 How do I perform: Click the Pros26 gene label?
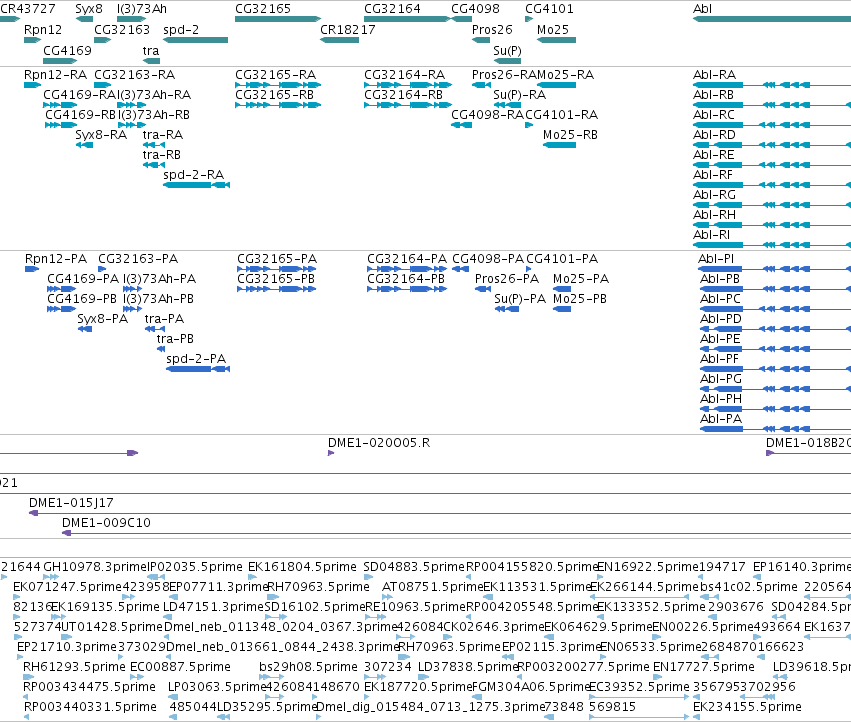492,30
